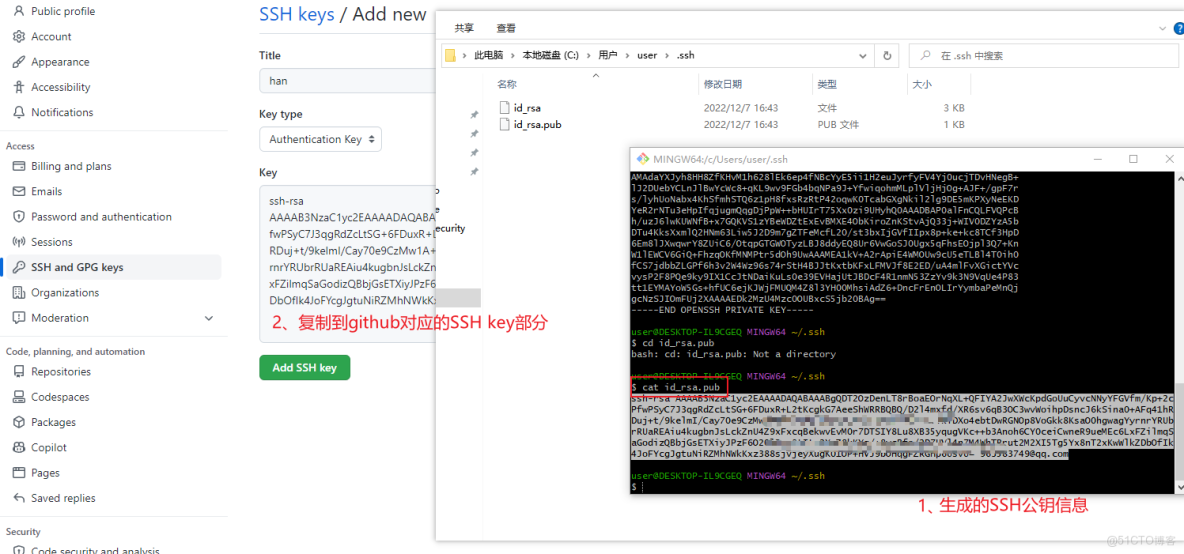Click the PUB 文件 type cell

(x=838, y=125)
